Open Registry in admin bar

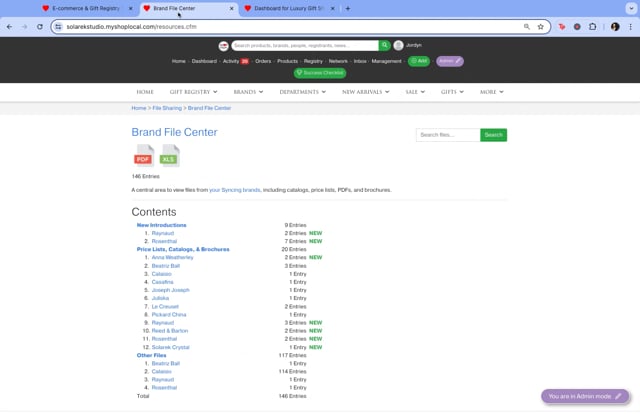[x=313, y=61]
